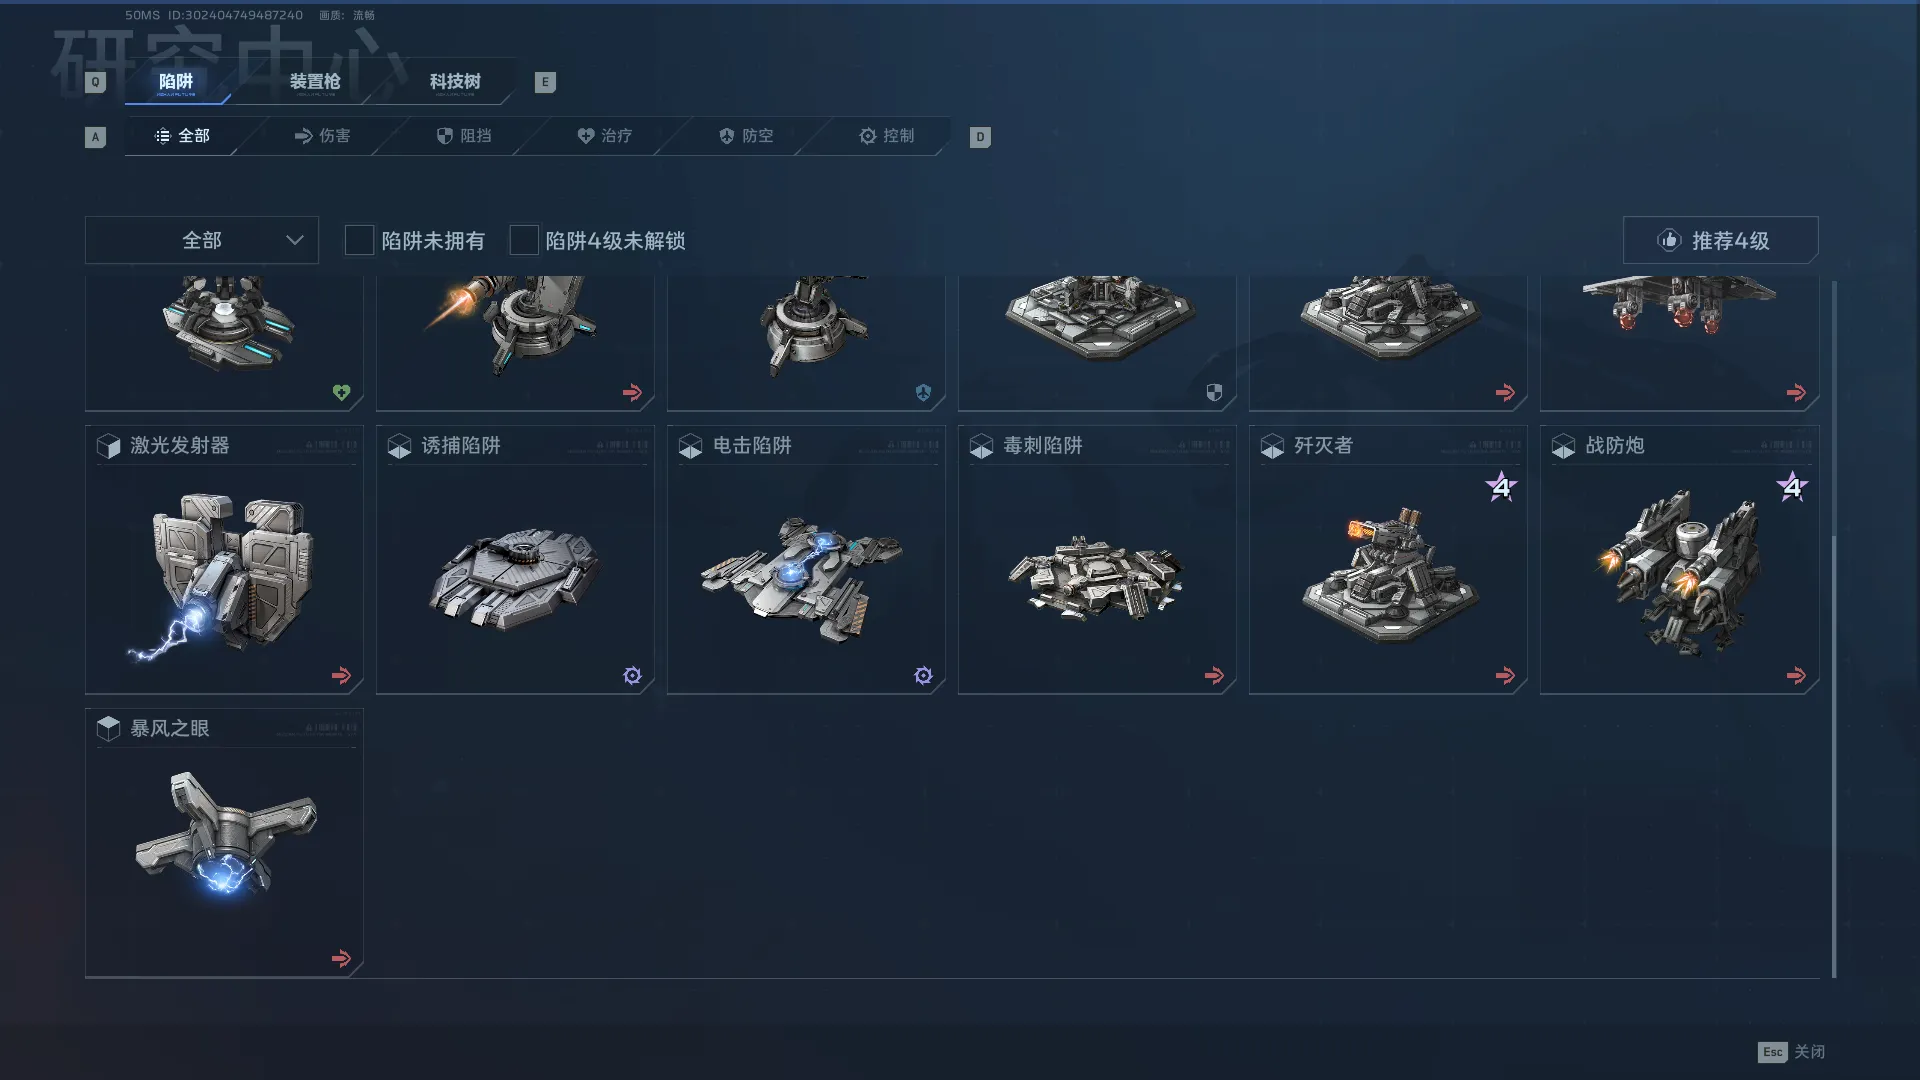The width and height of the screenshot is (1920, 1080).
Task: Click the thumbs-up icon in 推荐4级
Action: tap(1669, 240)
